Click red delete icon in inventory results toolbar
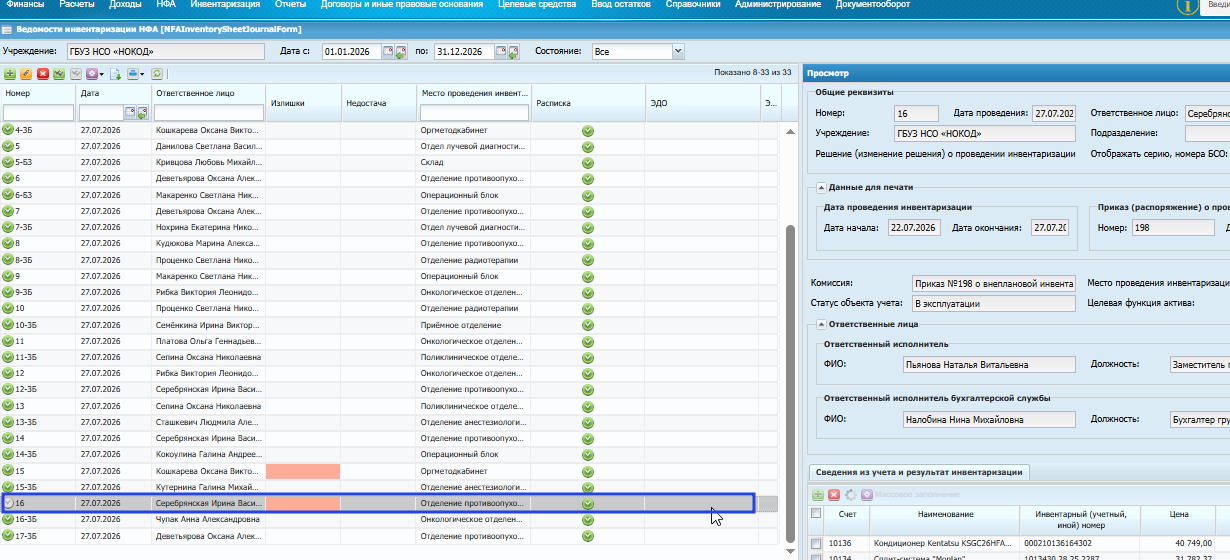 click(833, 495)
